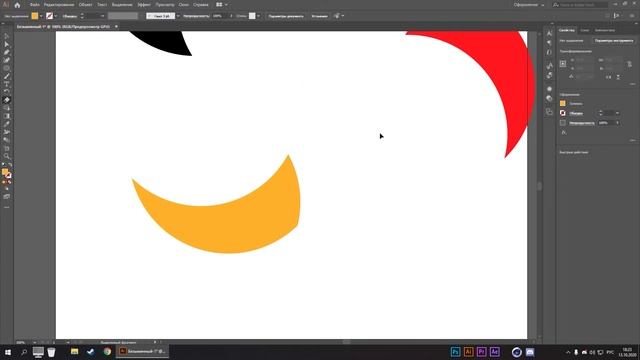This screenshot has width=640, height=360.
Task: Show more Transform options ellipsis
Action: pyautogui.click(x=633, y=84)
